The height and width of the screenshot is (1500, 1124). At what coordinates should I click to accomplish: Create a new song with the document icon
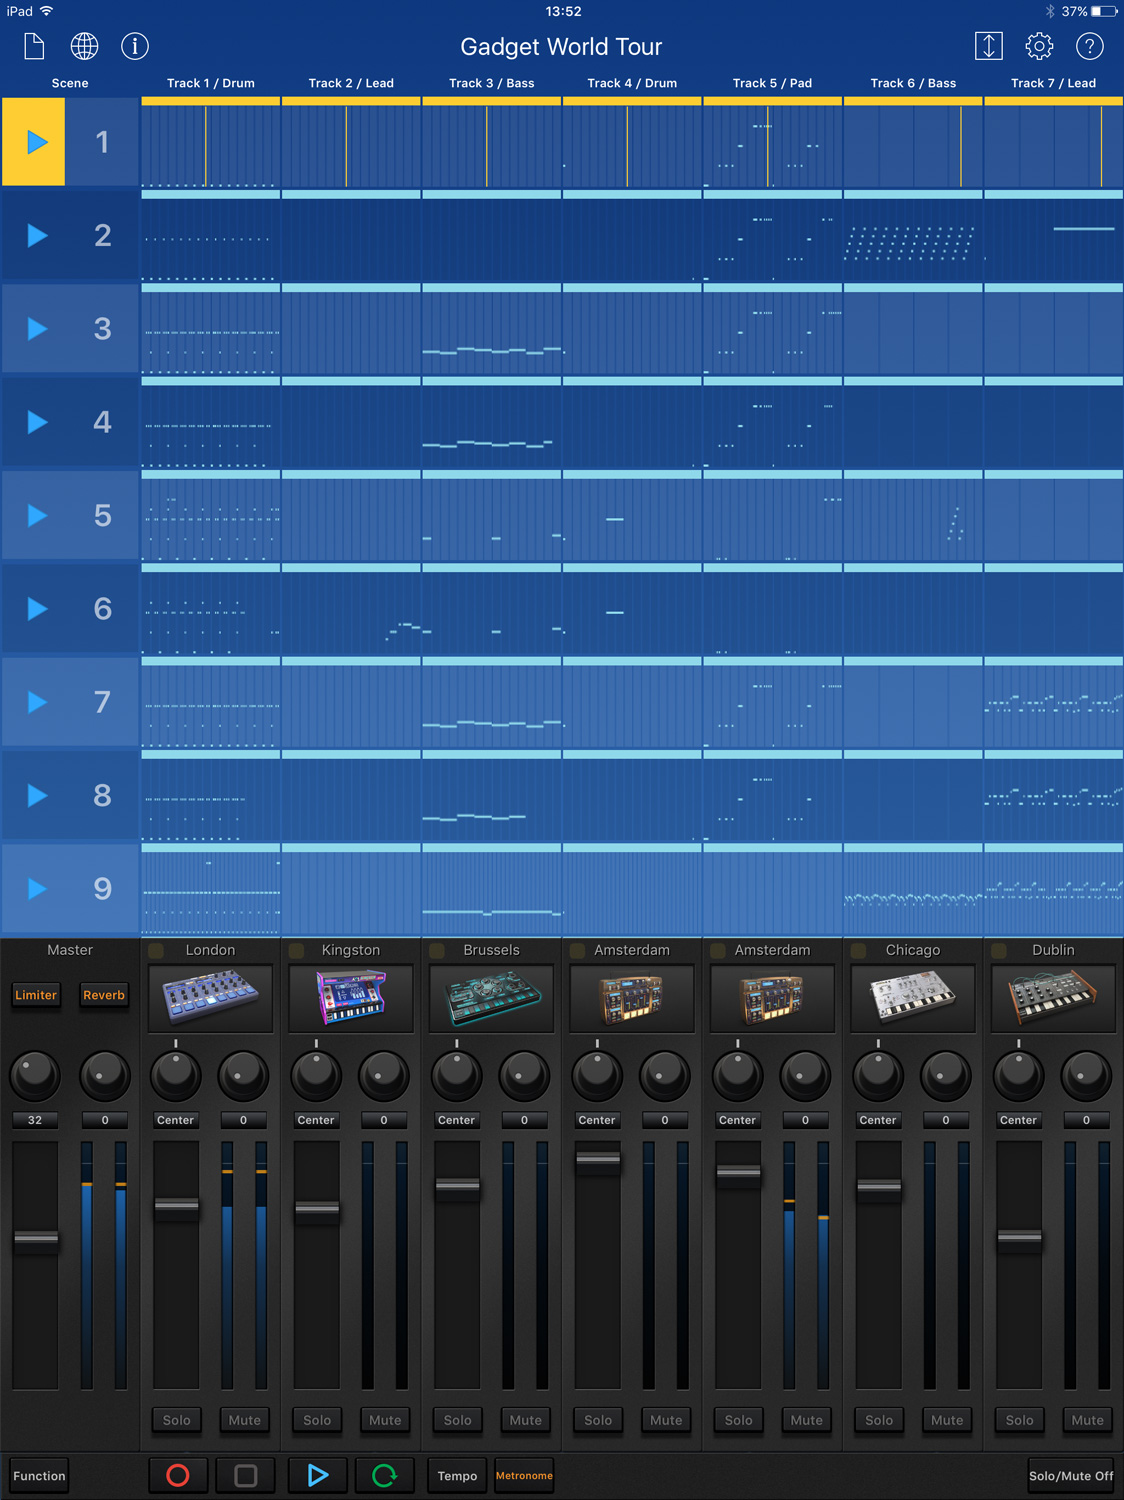33,46
